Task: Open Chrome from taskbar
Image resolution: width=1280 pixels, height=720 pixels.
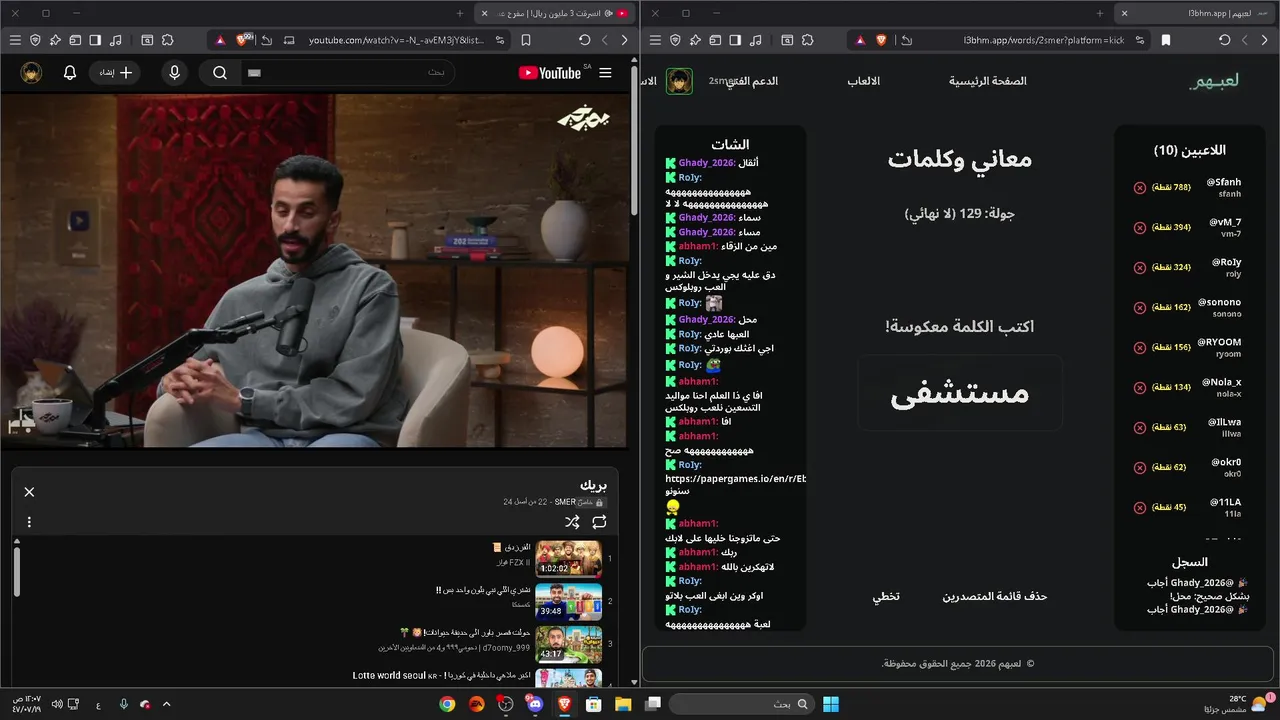Action: [x=447, y=704]
